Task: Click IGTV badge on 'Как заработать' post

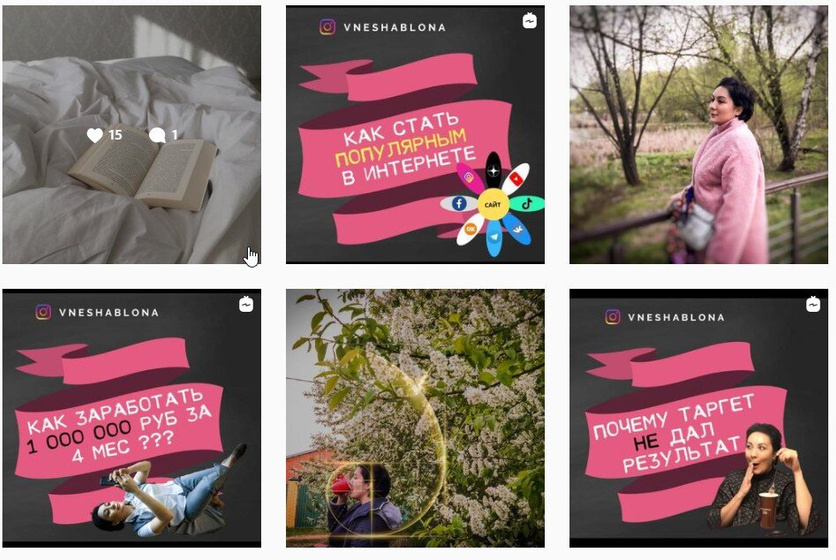Action: tap(246, 305)
